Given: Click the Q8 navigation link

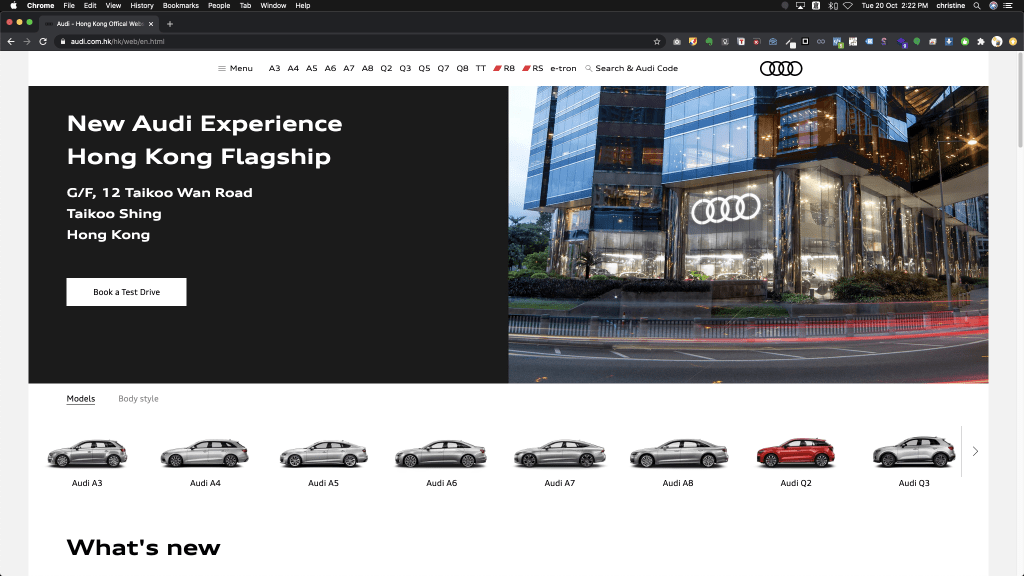Looking at the screenshot, I should click(462, 69).
